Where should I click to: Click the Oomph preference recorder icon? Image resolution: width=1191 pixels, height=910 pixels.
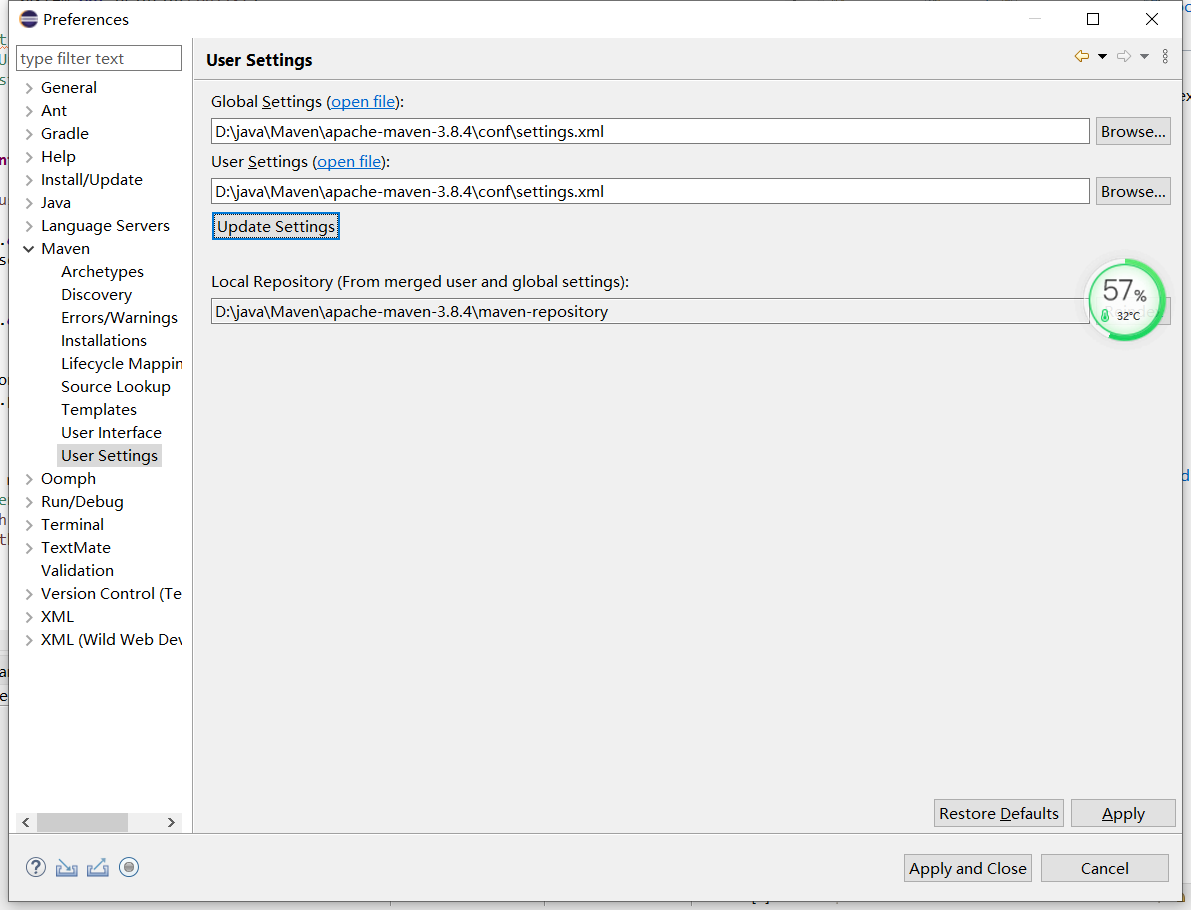click(x=129, y=867)
